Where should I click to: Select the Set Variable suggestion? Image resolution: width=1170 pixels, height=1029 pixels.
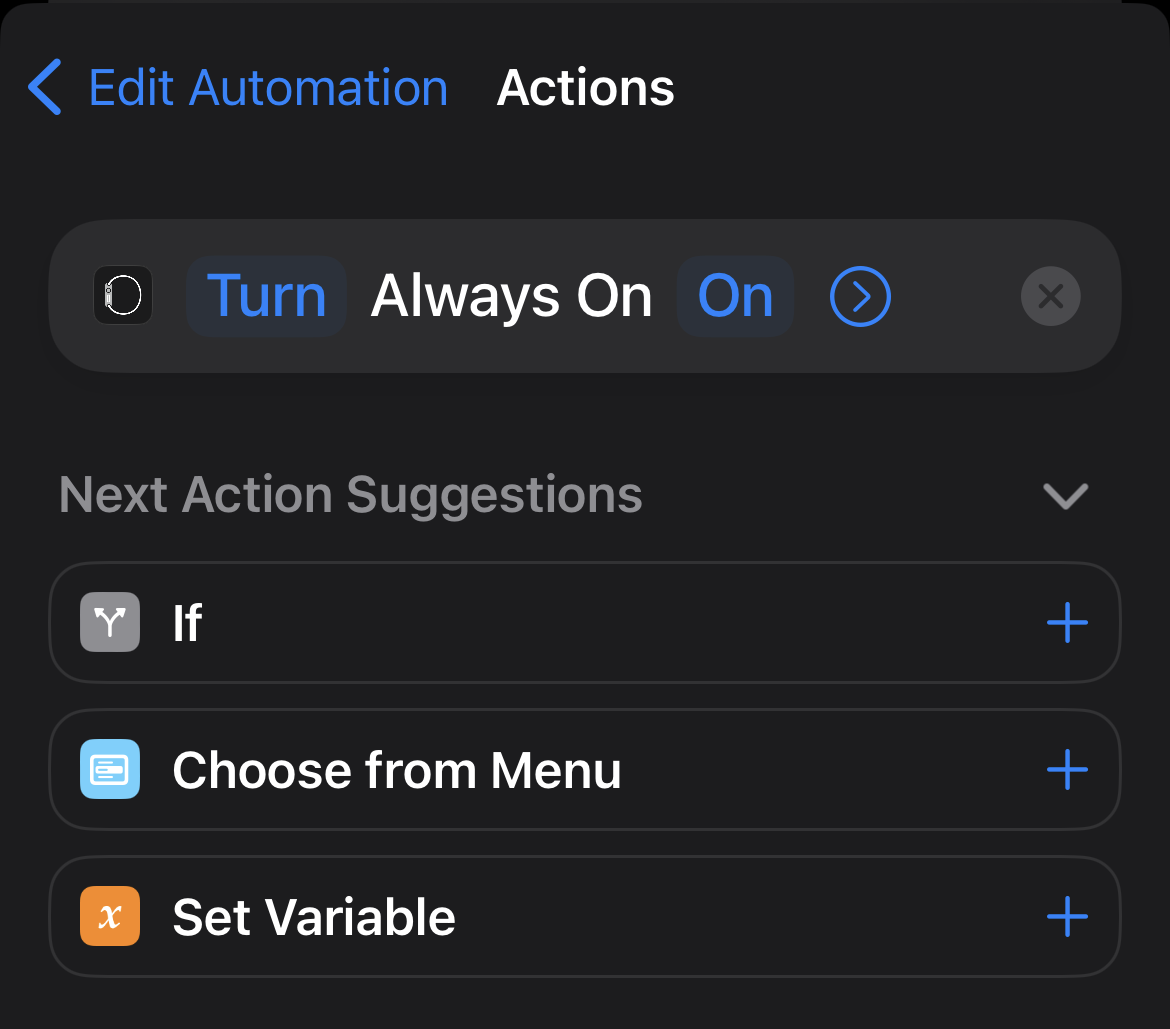[585, 916]
